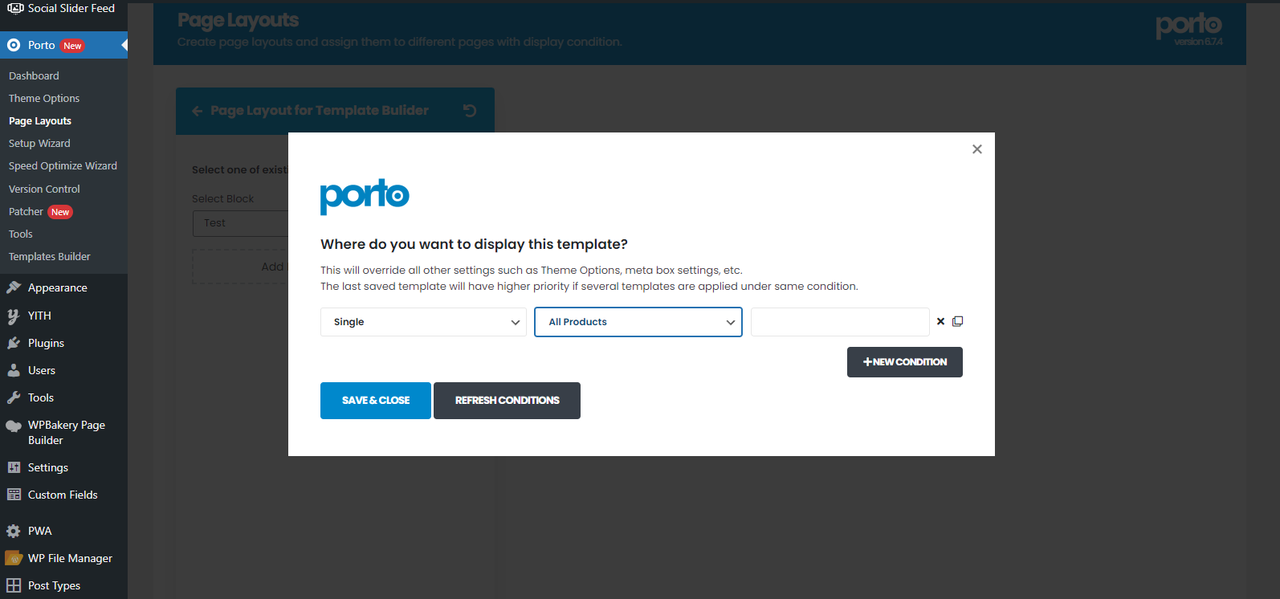Click the back arrow in Page Layout header
The width and height of the screenshot is (1280, 599).
coord(197,111)
